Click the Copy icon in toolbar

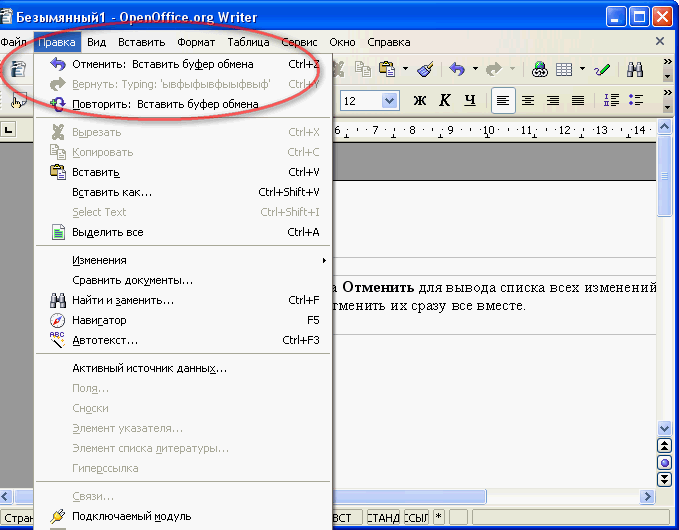coord(363,69)
